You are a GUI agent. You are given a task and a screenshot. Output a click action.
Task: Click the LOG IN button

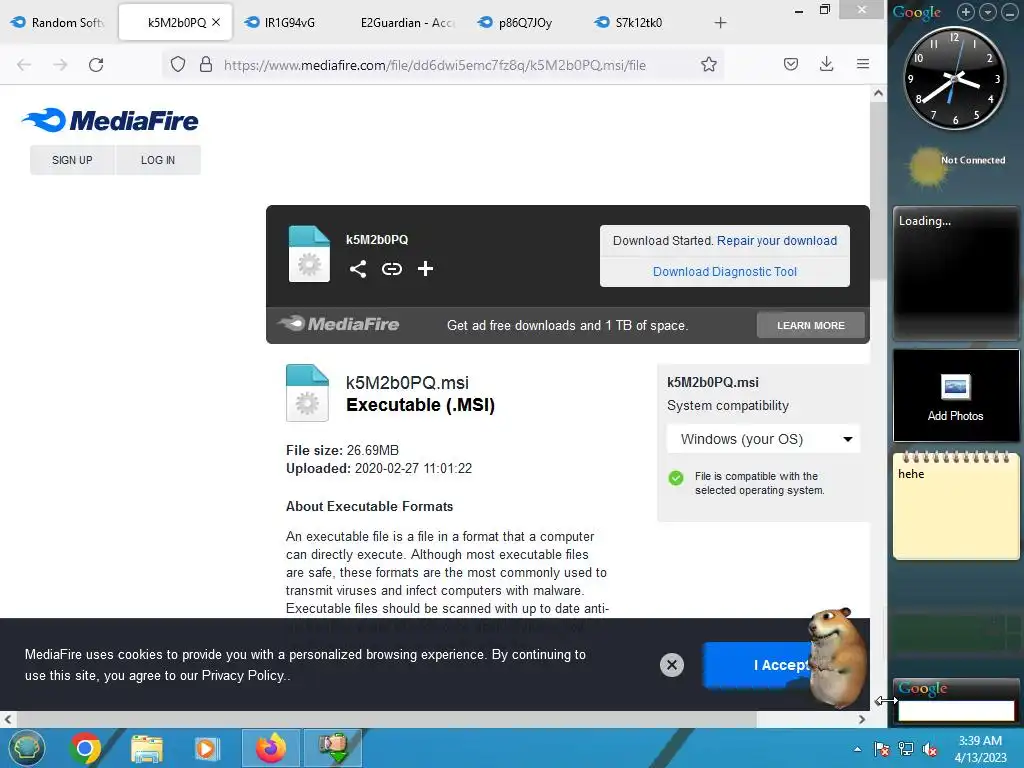coord(158,160)
